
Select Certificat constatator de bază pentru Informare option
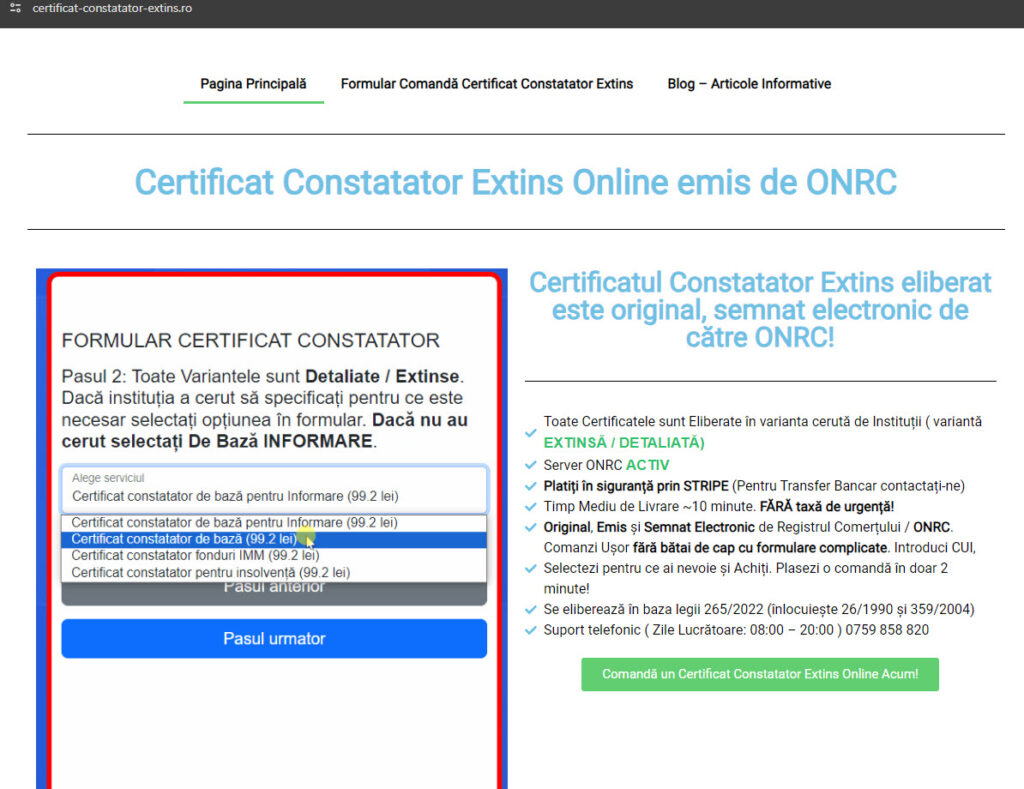coord(234,523)
